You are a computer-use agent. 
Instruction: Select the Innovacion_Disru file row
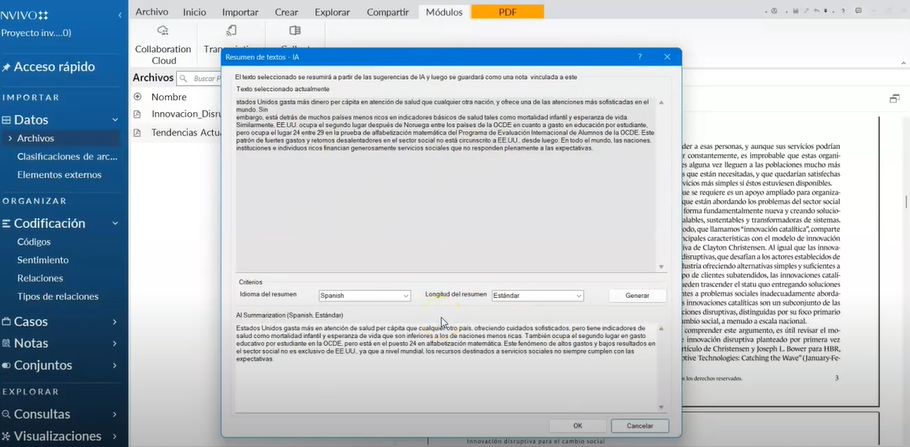point(176,114)
